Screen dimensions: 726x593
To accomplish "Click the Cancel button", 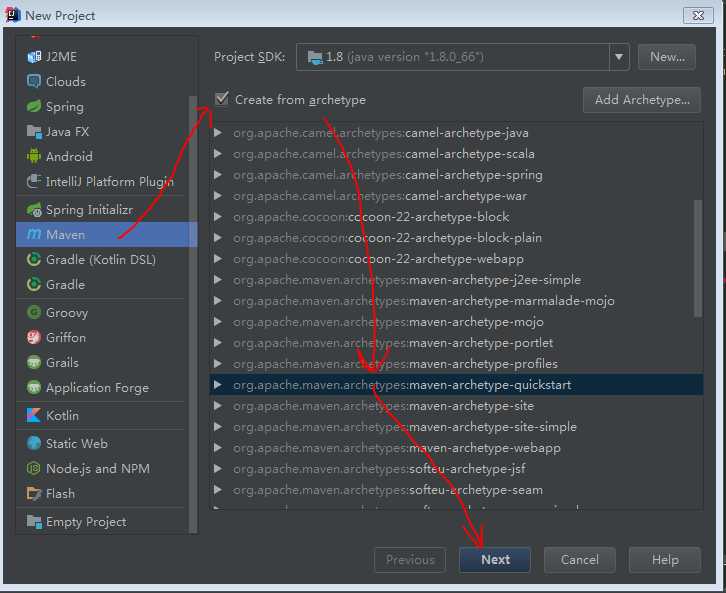I will (x=580, y=560).
